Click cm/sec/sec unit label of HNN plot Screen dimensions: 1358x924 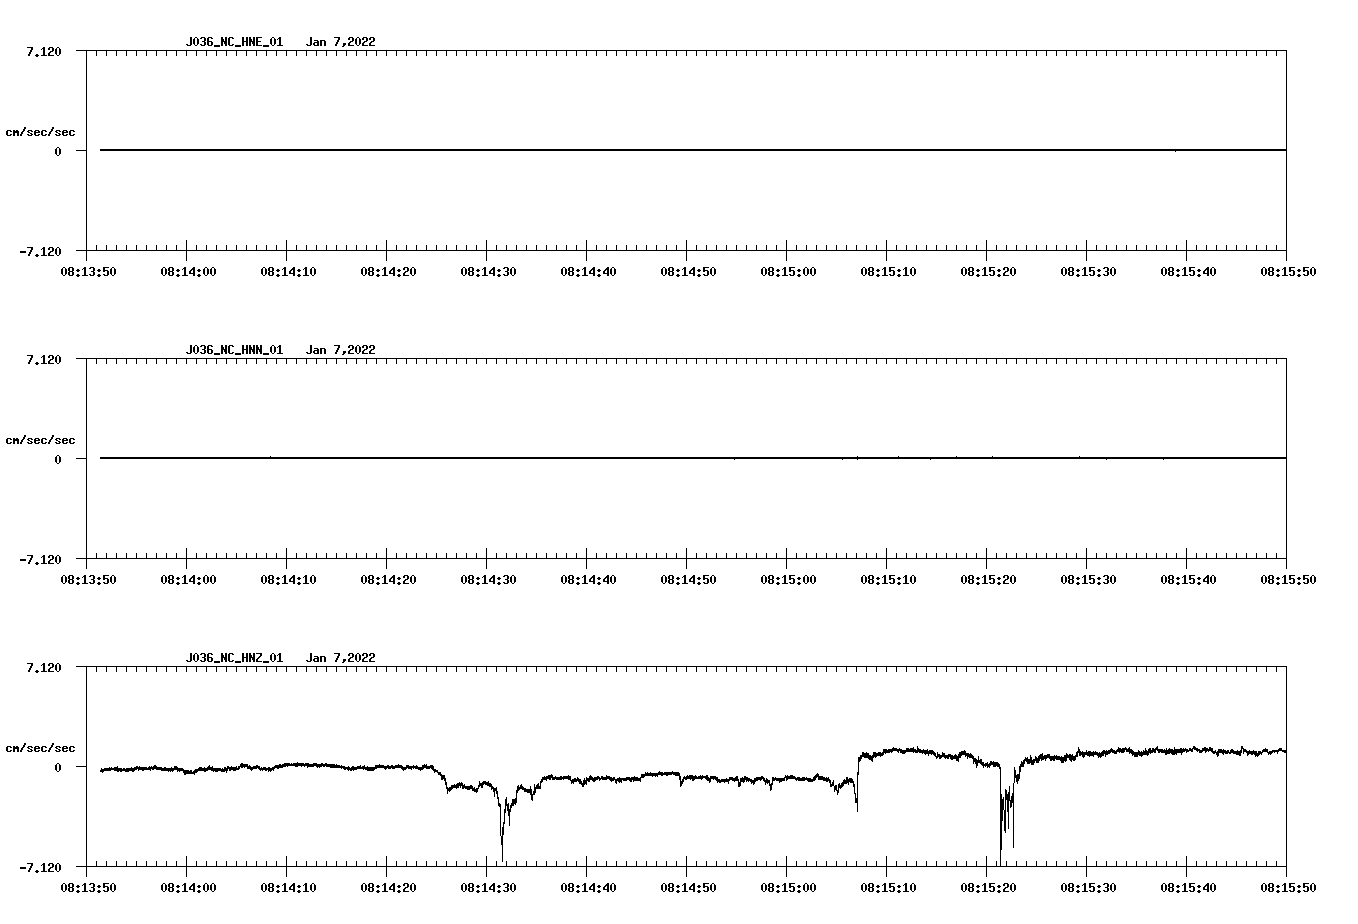tap(40, 440)
